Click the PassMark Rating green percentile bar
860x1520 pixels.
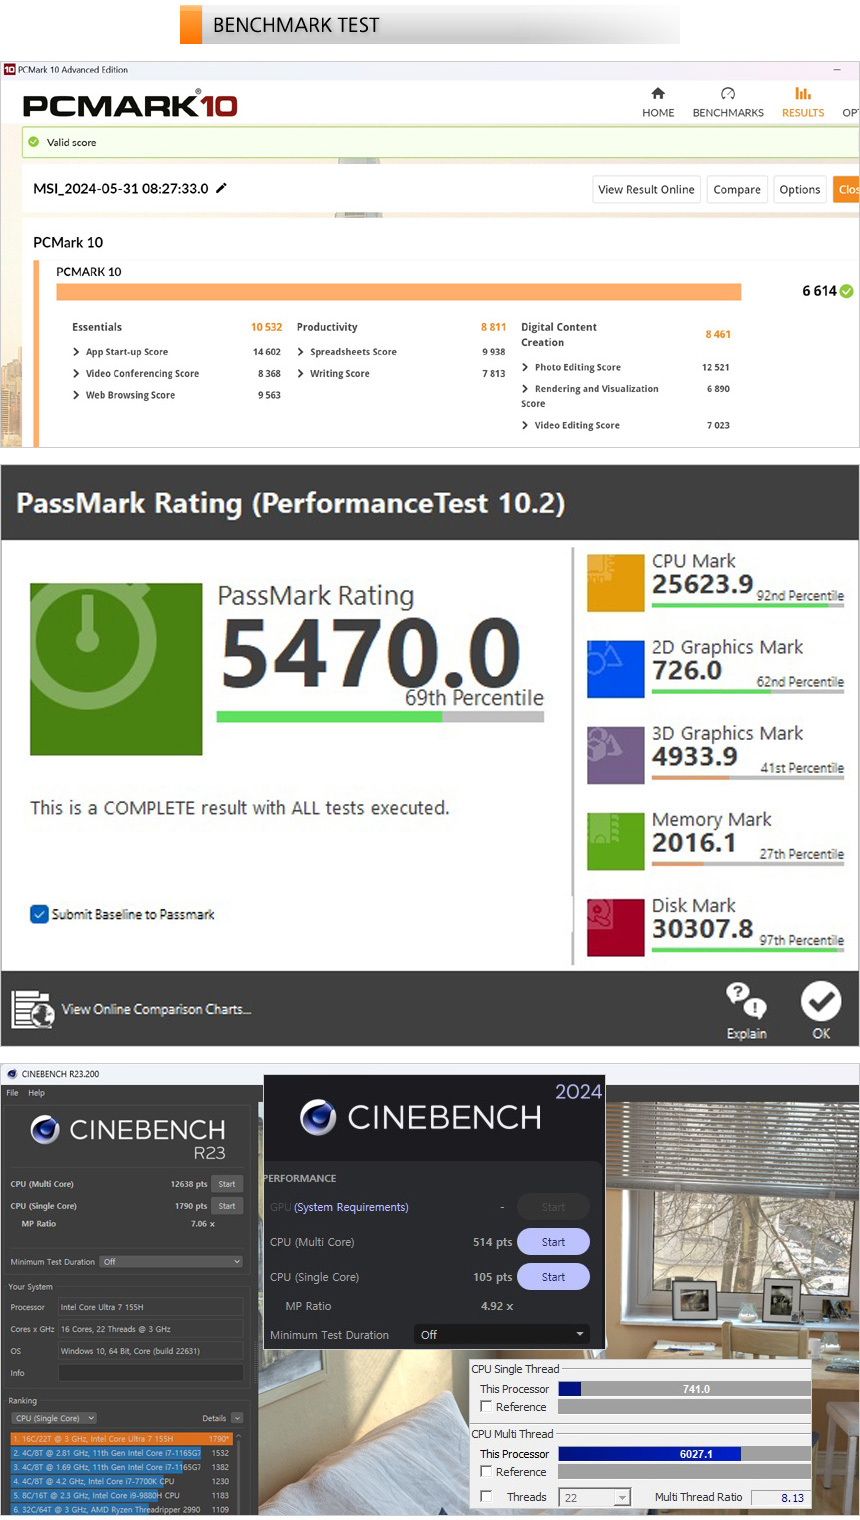click(380, 716)
